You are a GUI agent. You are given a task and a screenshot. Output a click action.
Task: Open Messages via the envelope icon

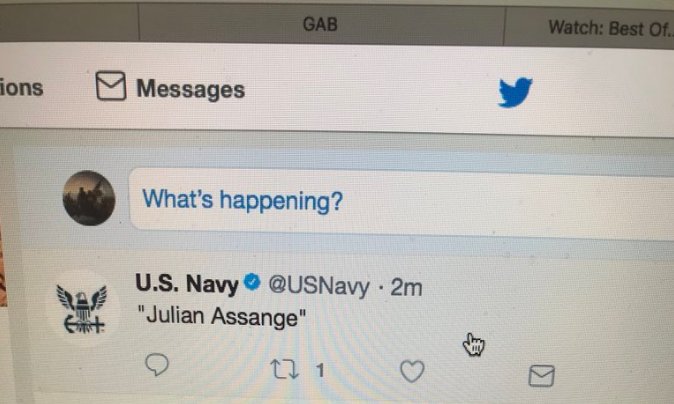[111, 88]
